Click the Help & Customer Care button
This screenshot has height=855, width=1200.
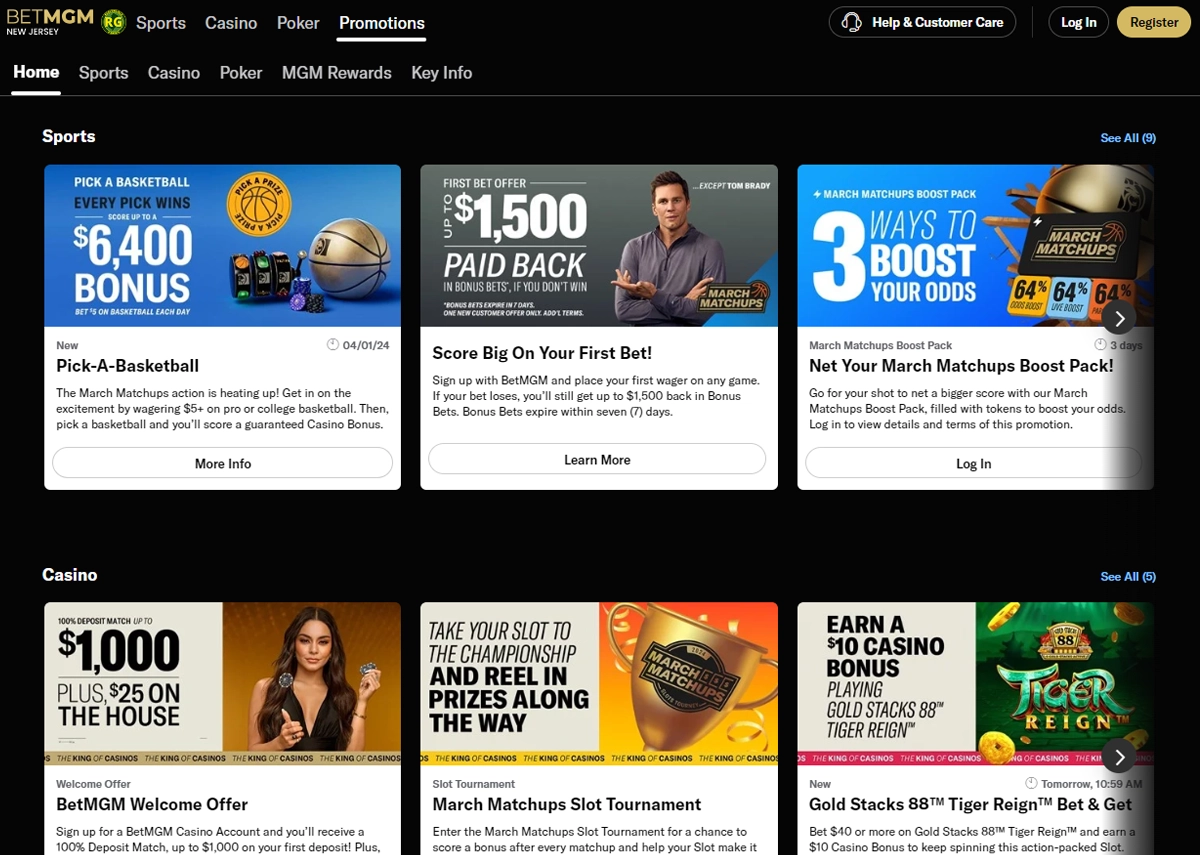click(922, 22)
